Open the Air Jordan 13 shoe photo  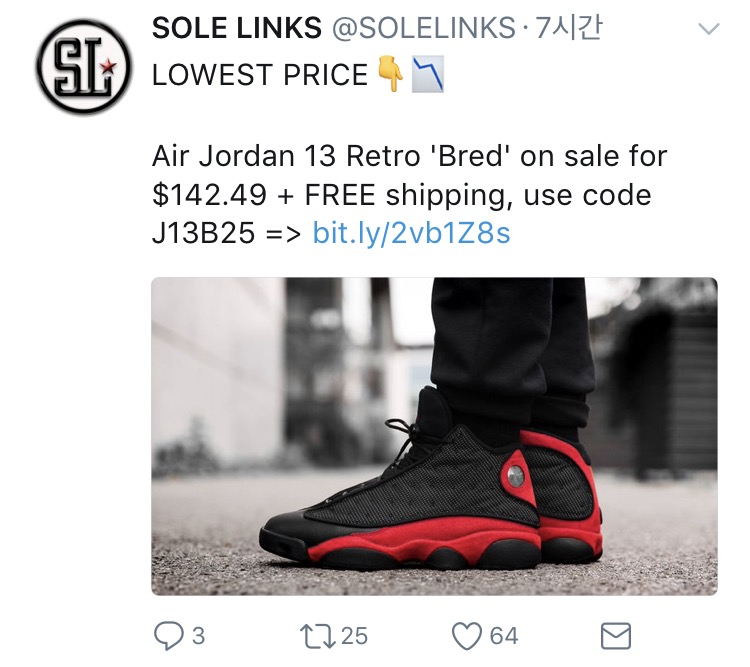coord(434,436)
